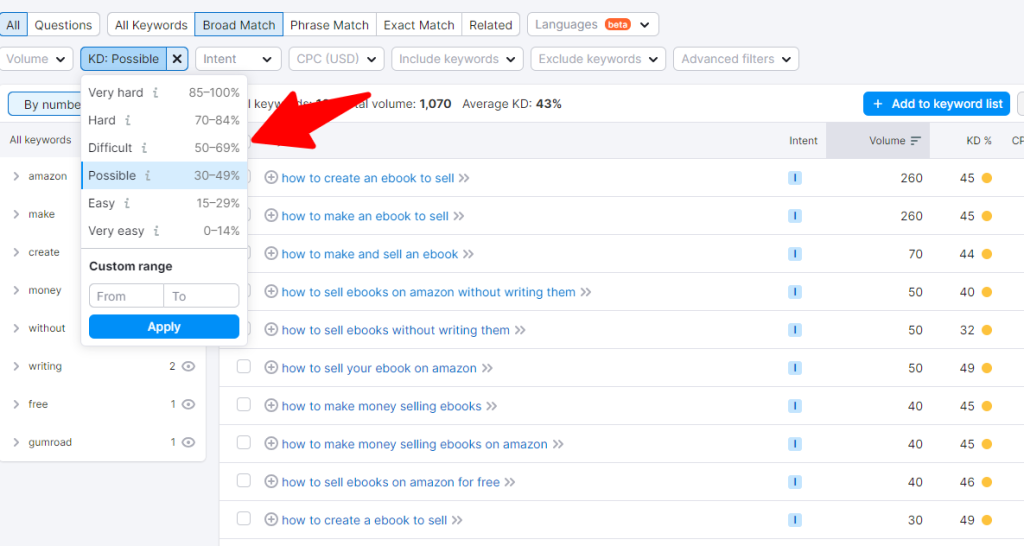1024x546 pixels.
Task: Click plus icon beside 'how to create a ebook to sell'
Action: 271,519
